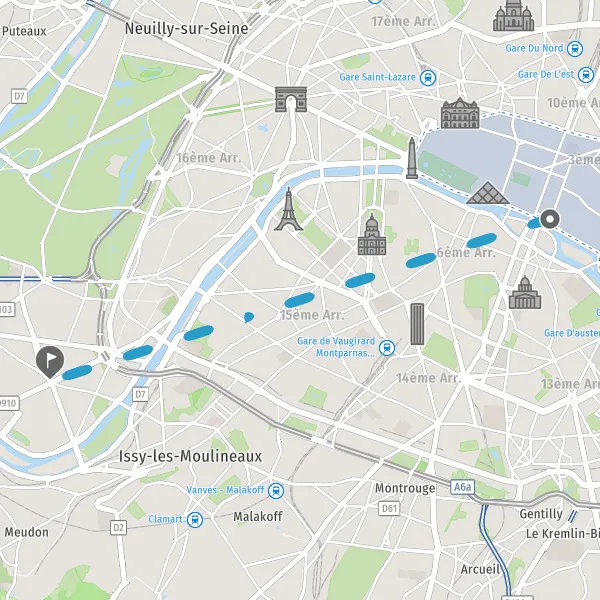Click the A6a highway shield
Screen dimensions: 600x600
[463, 487]
